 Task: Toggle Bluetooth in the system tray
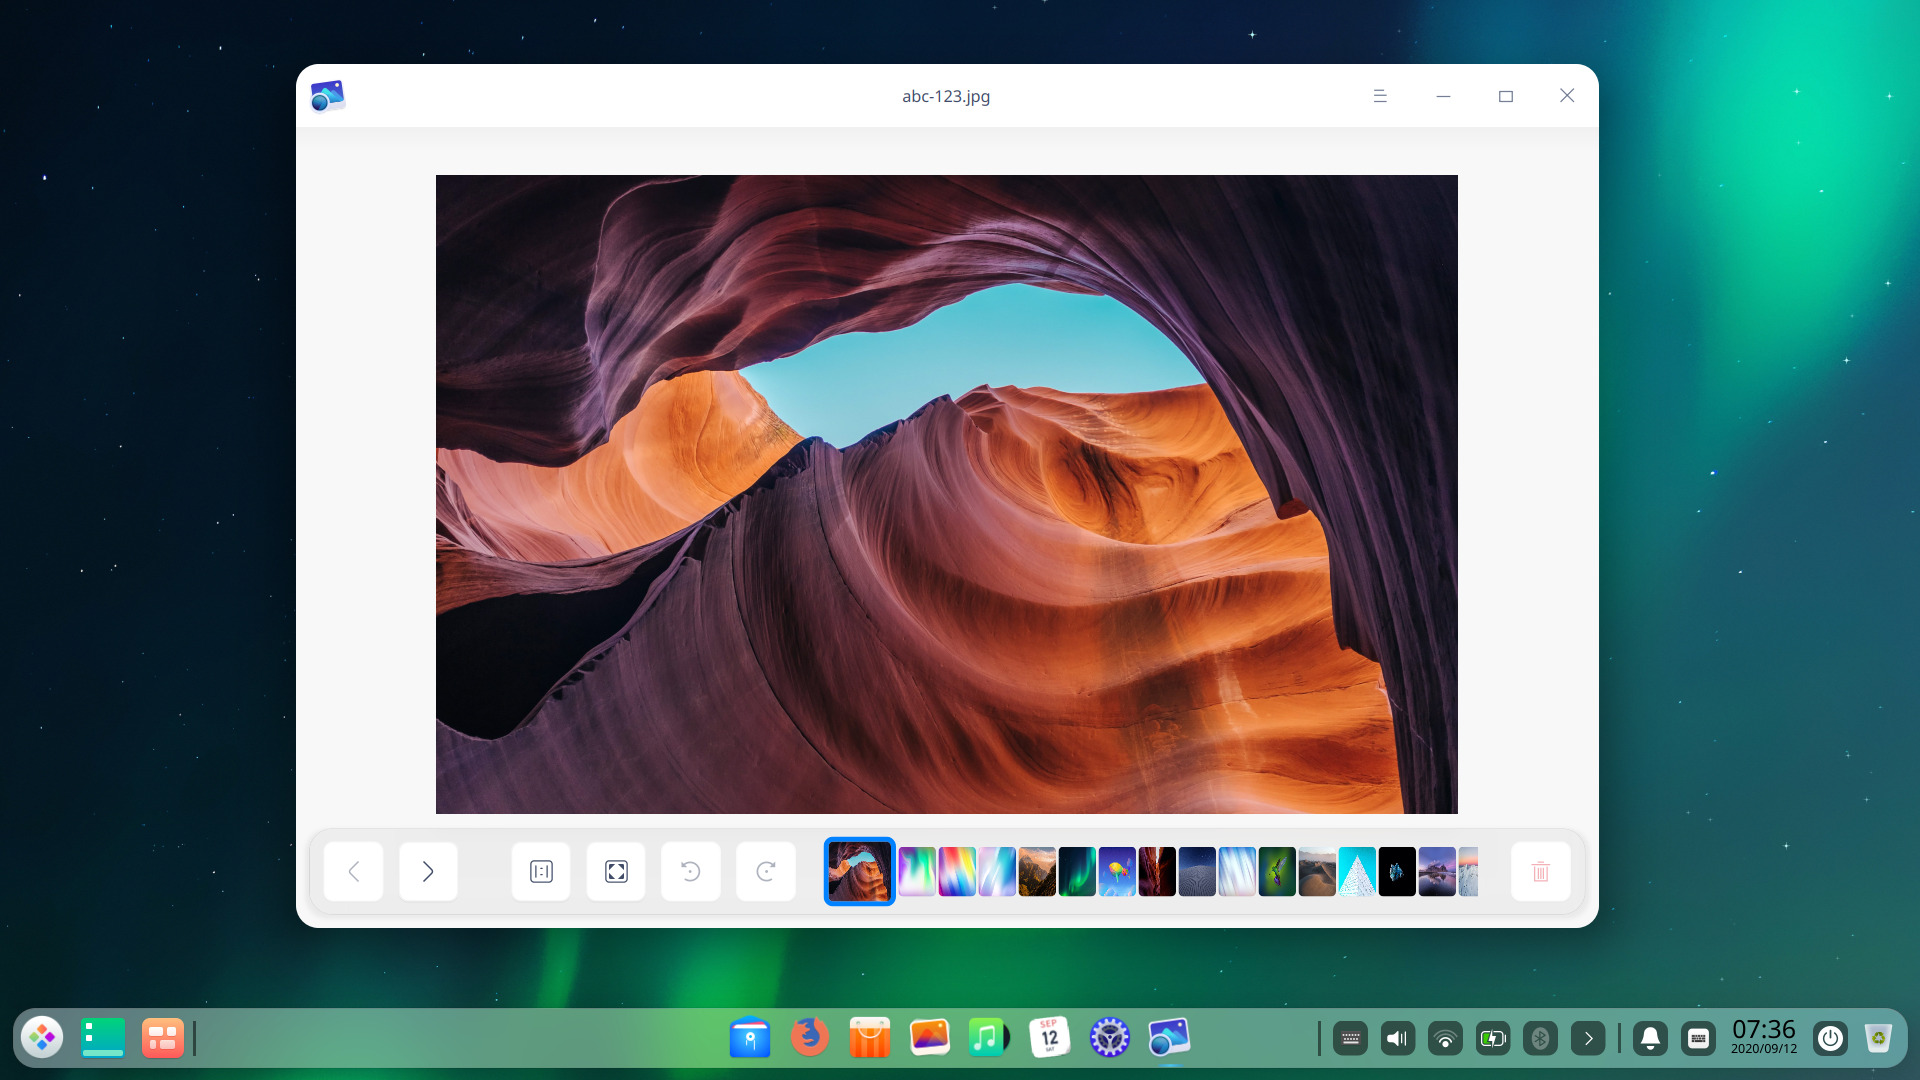tap(1541, 1037)
